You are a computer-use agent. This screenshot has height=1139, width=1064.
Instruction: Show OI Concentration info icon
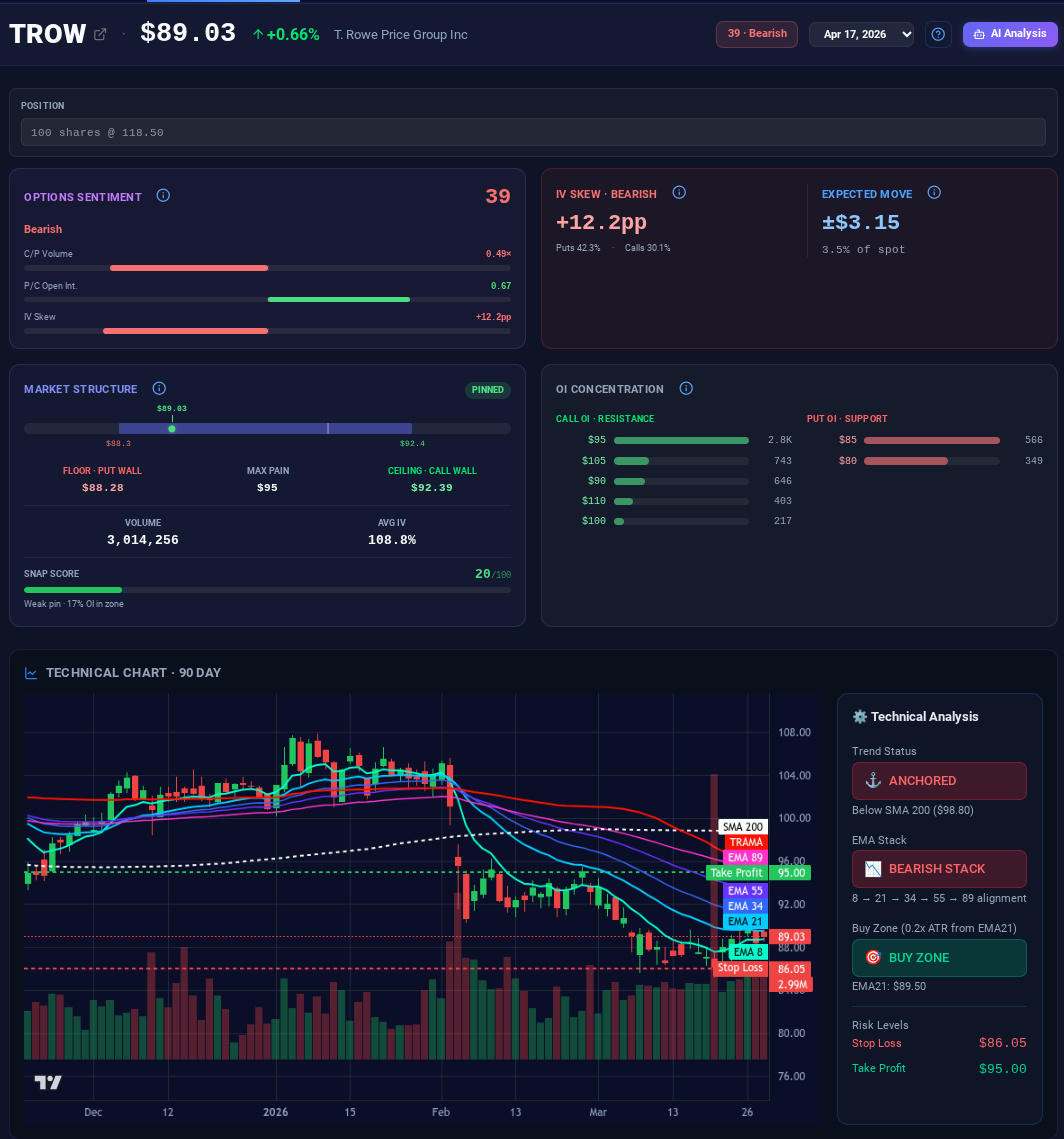pos(686,389)
